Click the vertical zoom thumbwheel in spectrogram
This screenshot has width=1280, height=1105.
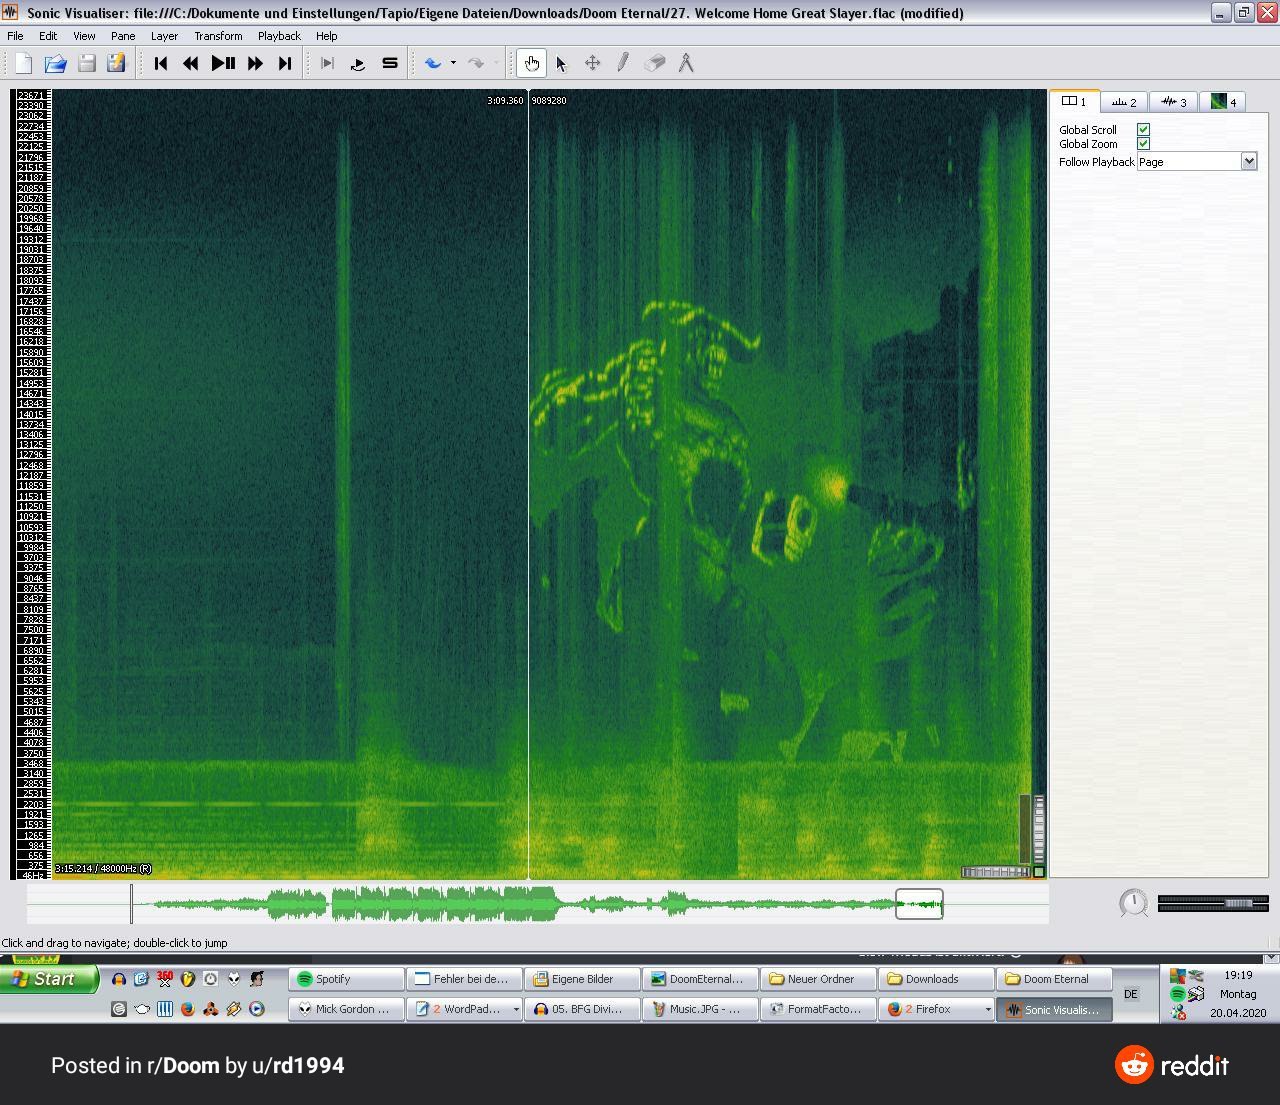(x=1039, y=829)
